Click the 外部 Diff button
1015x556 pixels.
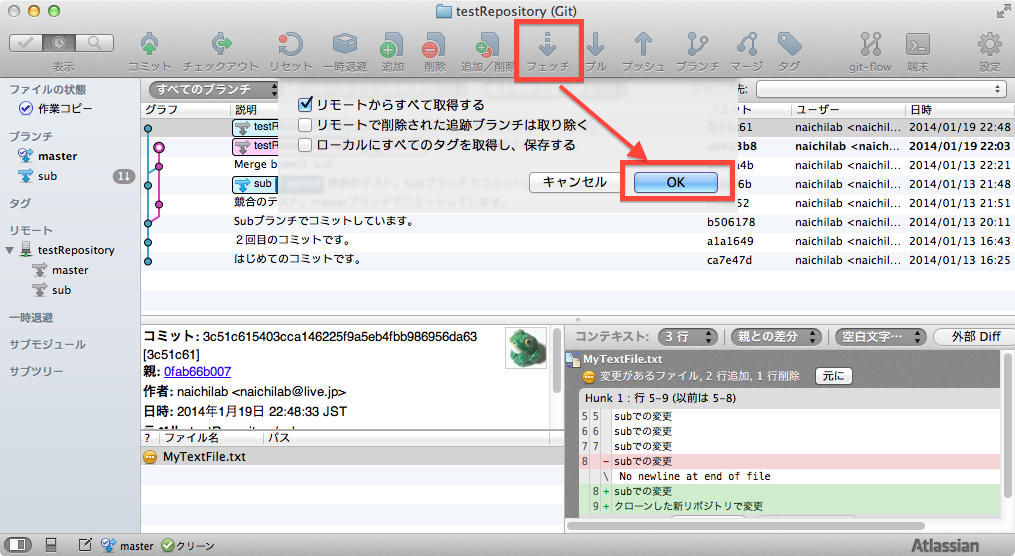point(976,337)
